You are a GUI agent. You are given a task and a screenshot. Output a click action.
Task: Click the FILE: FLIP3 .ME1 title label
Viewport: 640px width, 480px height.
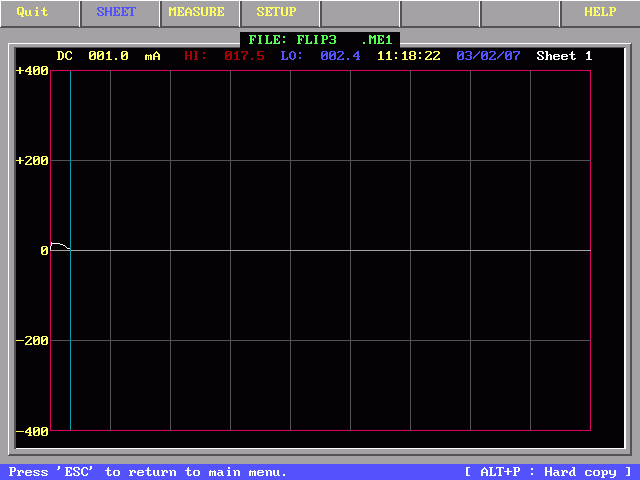tap(320, 40)
